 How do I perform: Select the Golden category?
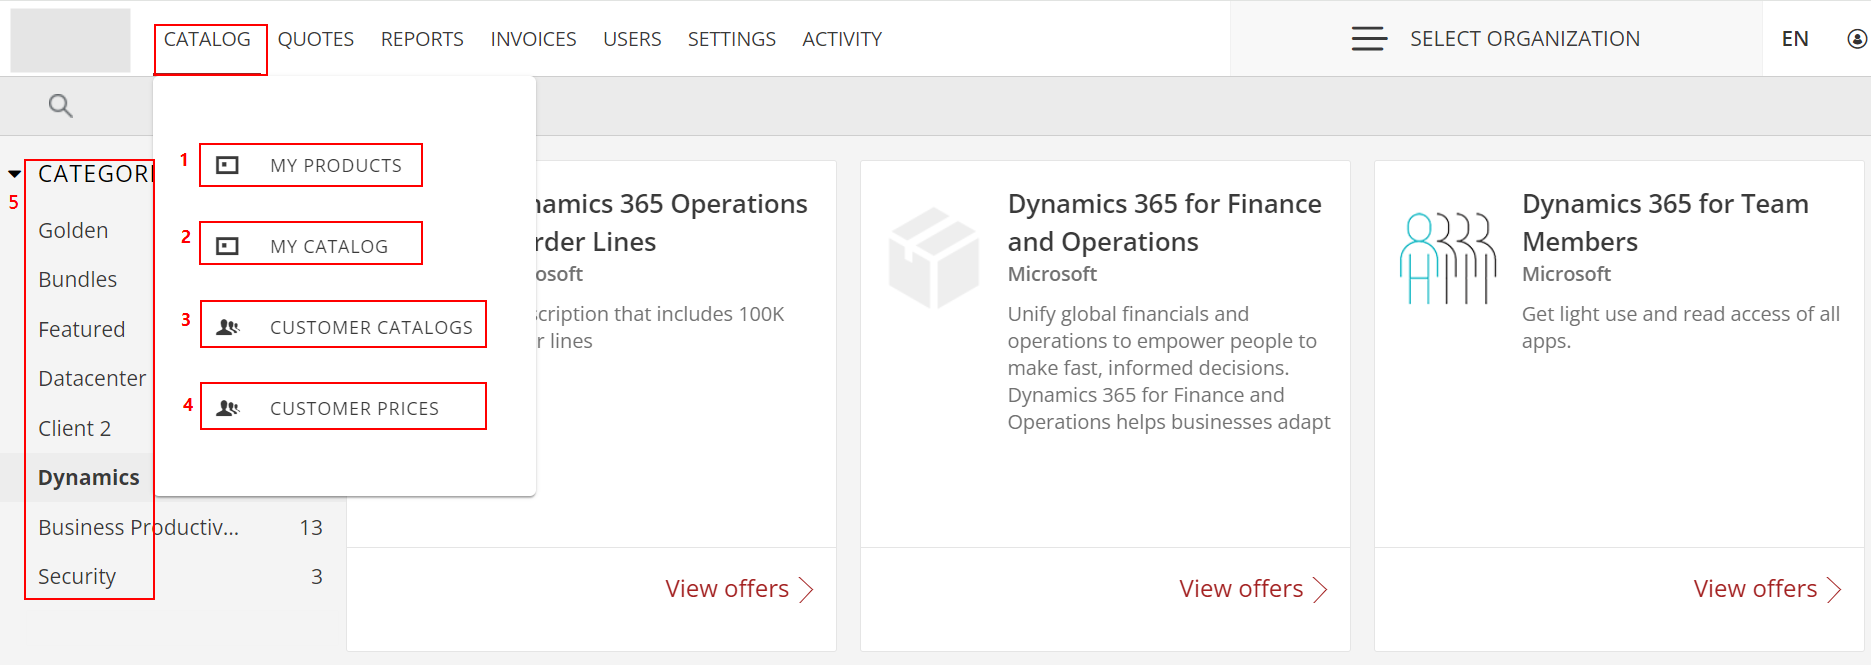coord(73,230)
